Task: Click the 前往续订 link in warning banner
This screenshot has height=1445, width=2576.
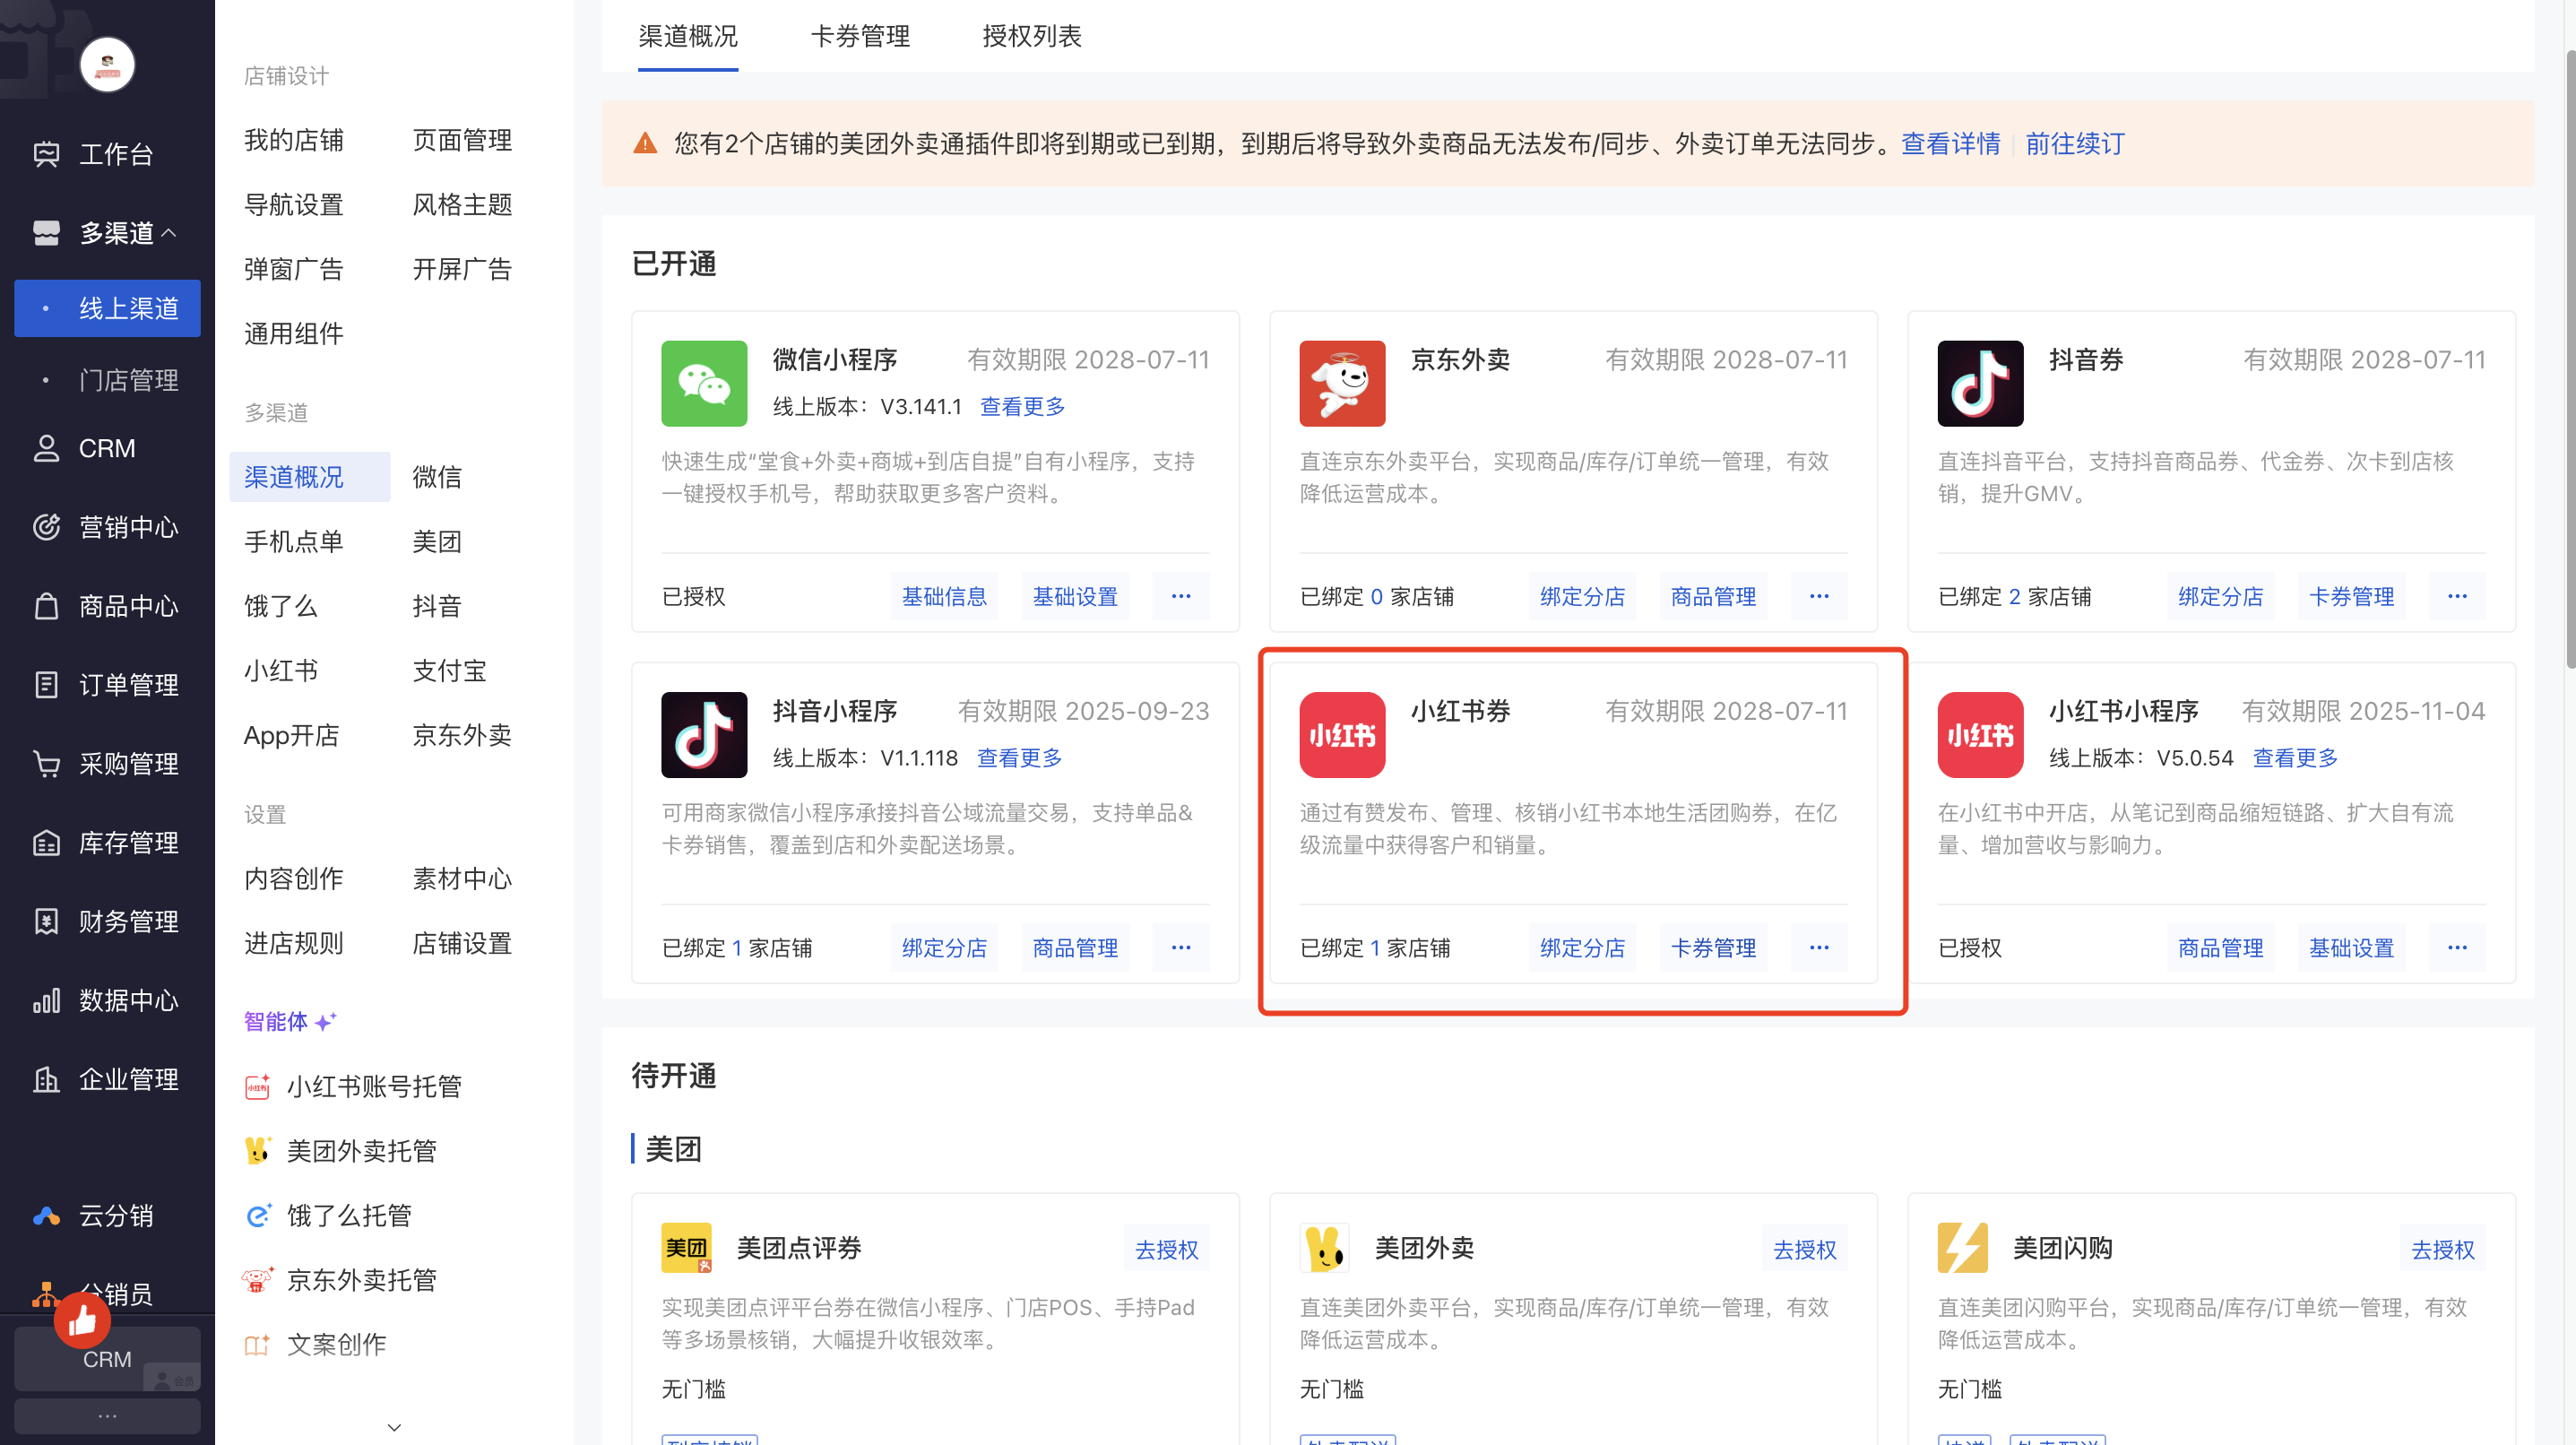Action: point(2074,144)
